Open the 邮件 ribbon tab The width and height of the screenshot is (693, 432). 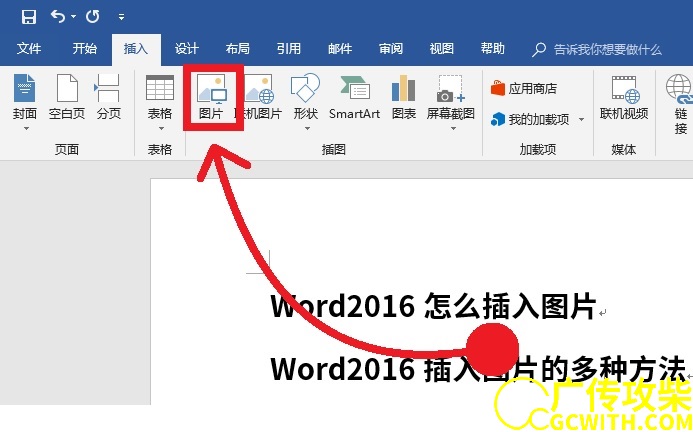pos(340,49)
